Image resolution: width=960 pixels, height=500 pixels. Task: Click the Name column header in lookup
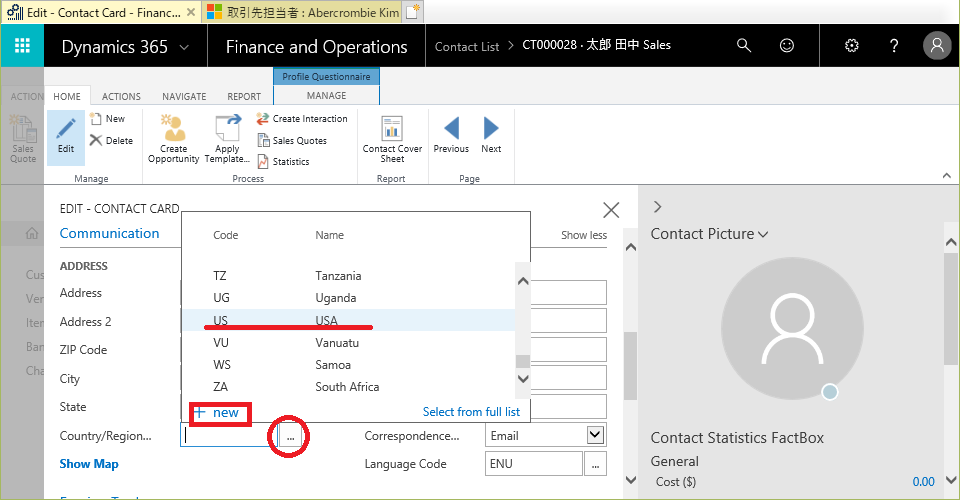[x=329, y=235]
